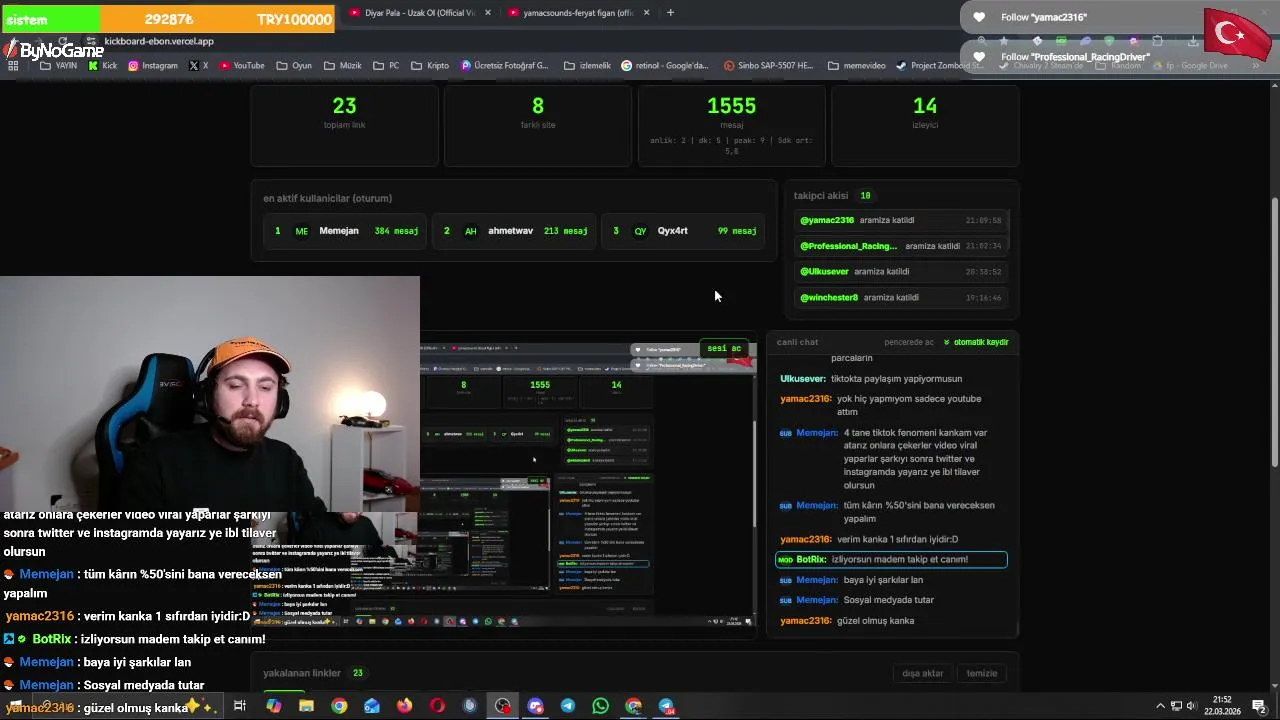Image resolution: width=1280 pixels, height=720 pixels.
Task: Switch to yamacsounds-feryat figan tab
Action: 580,13
